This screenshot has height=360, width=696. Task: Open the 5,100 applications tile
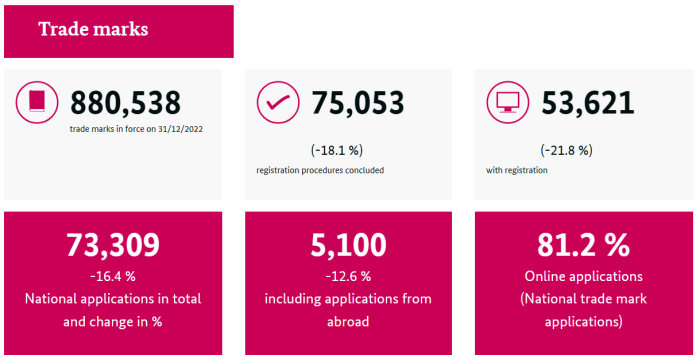tap(348, 283)
